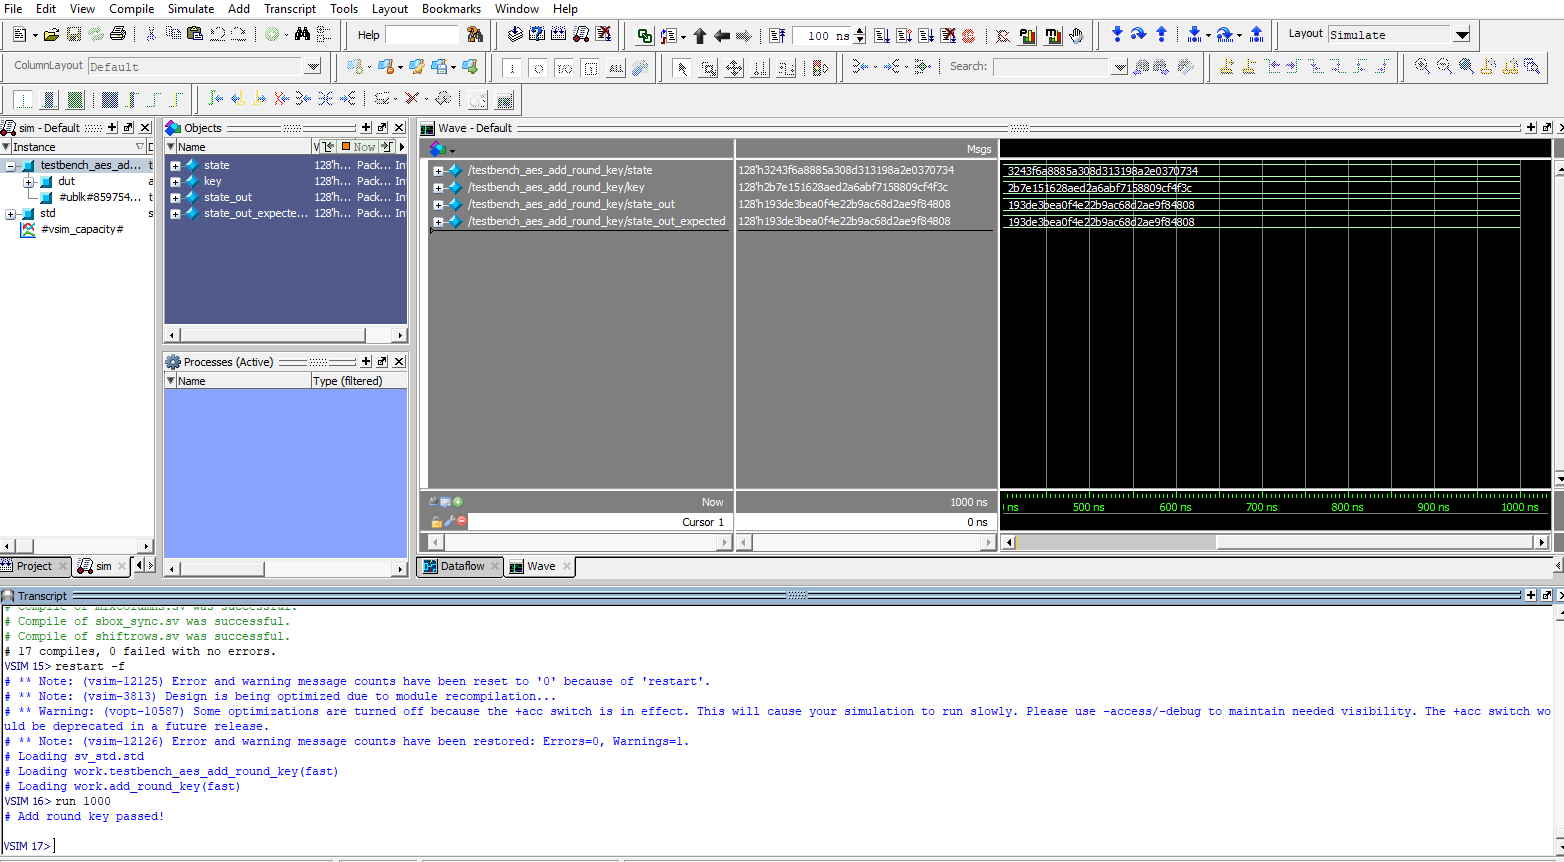Viewport: 1564px width, 862px height.
Task: Click the Break simulation hand icon
Action: click(1076, 36)
